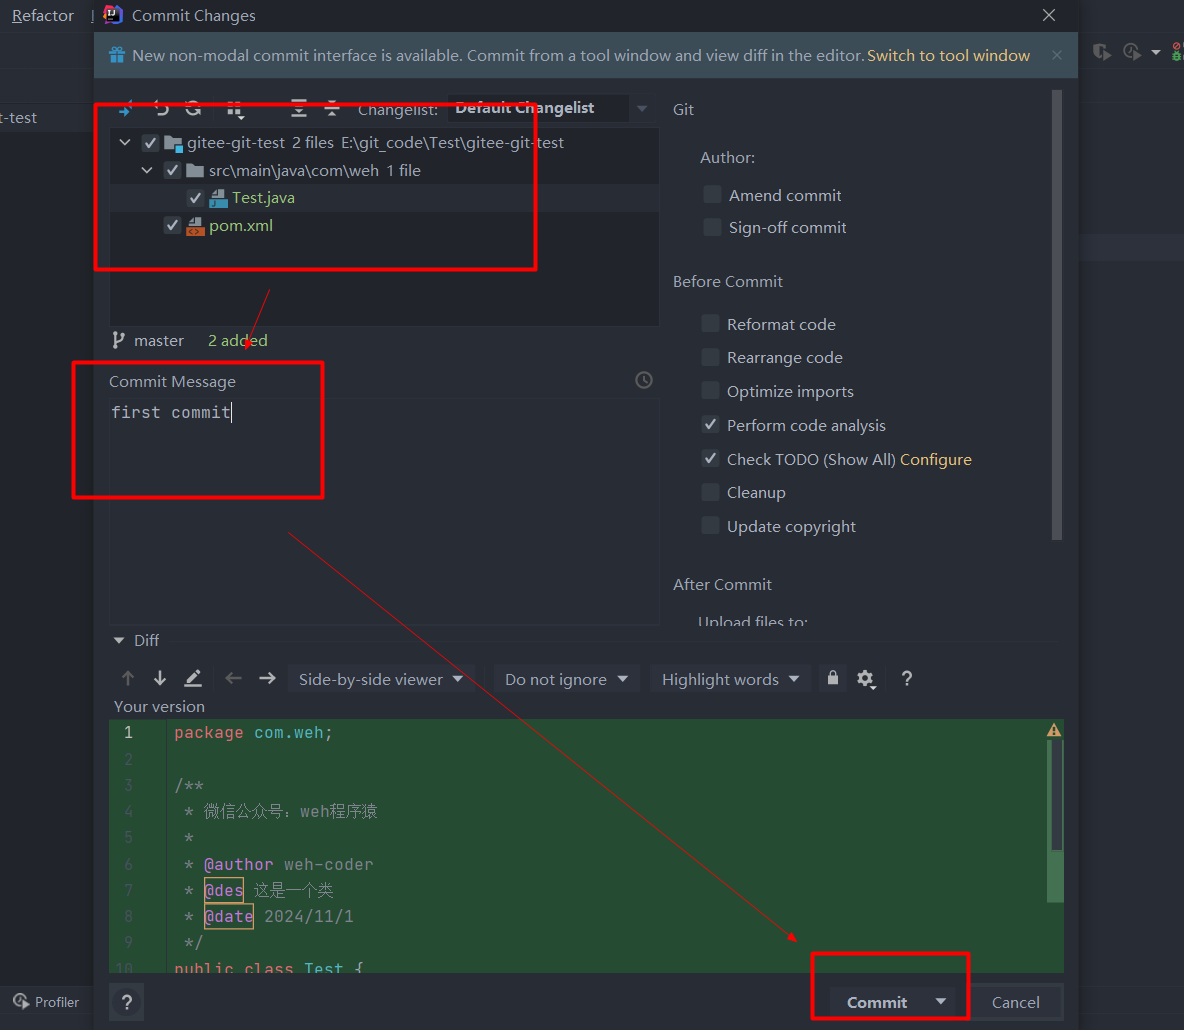The image size is (1184, 1030).
Task: Click the Jump to Source pencil icon
Action: [x=193, y=678]
